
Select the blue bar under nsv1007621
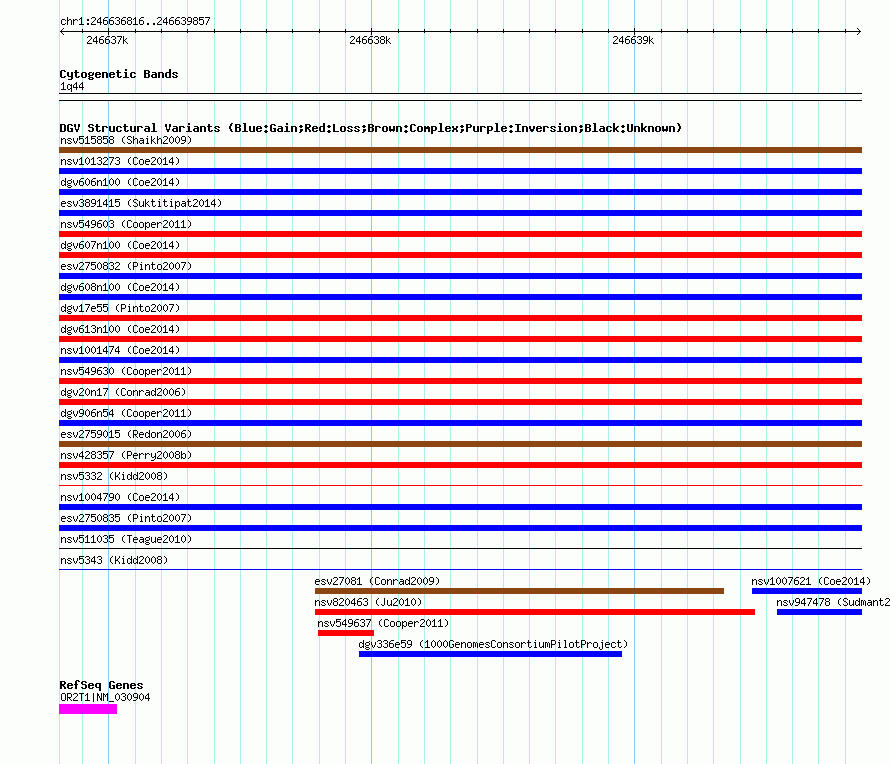[807, 591]
